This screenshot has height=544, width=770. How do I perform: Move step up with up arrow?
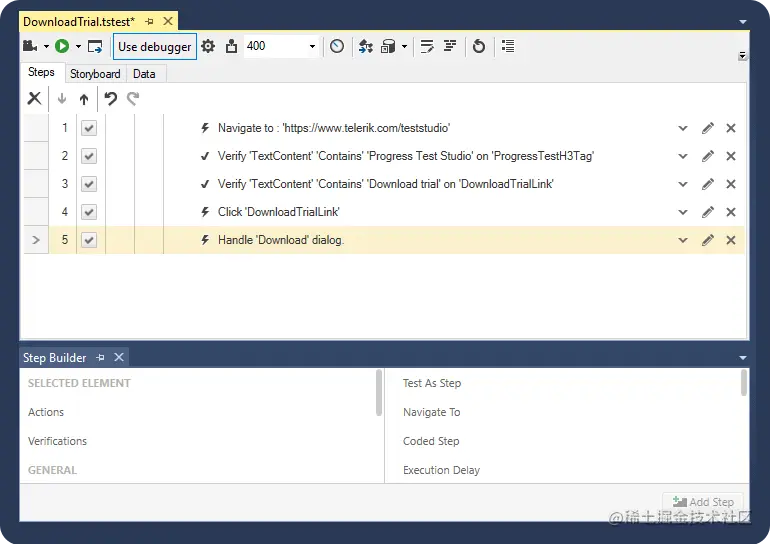click(x=84, y=99)
